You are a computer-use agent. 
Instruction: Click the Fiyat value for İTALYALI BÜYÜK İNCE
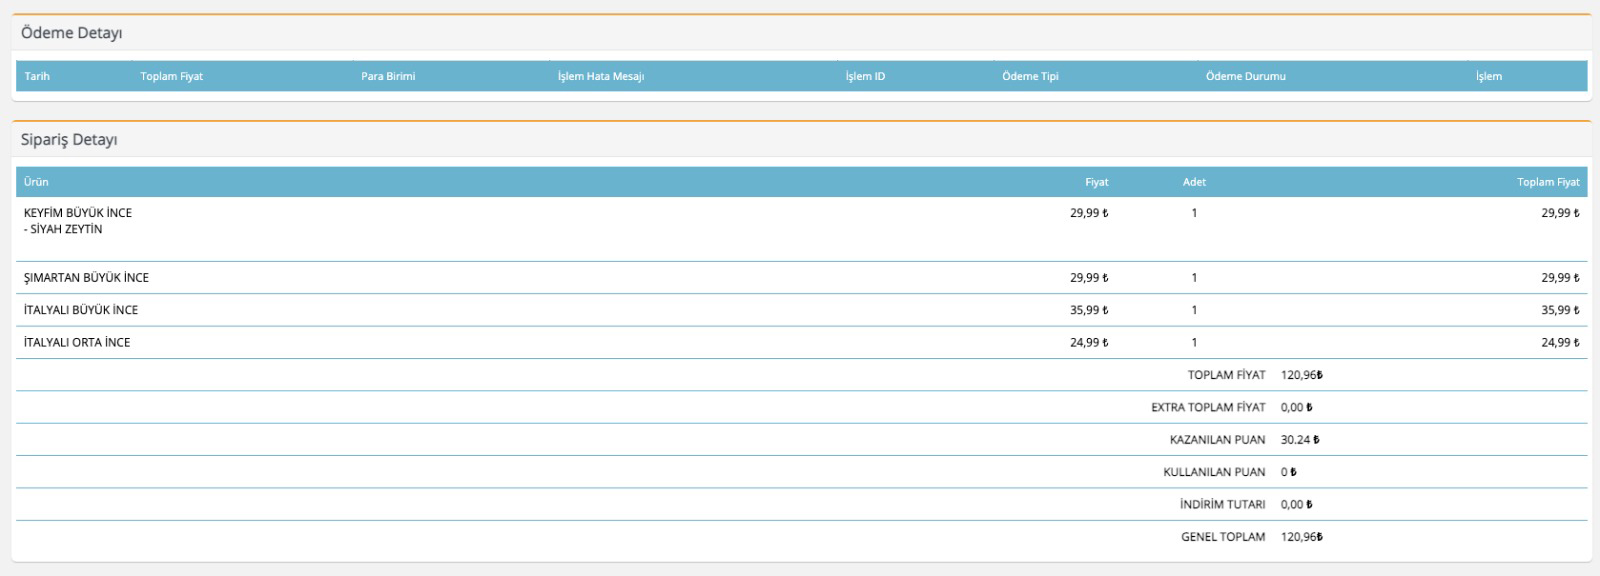click(1089, 310)
